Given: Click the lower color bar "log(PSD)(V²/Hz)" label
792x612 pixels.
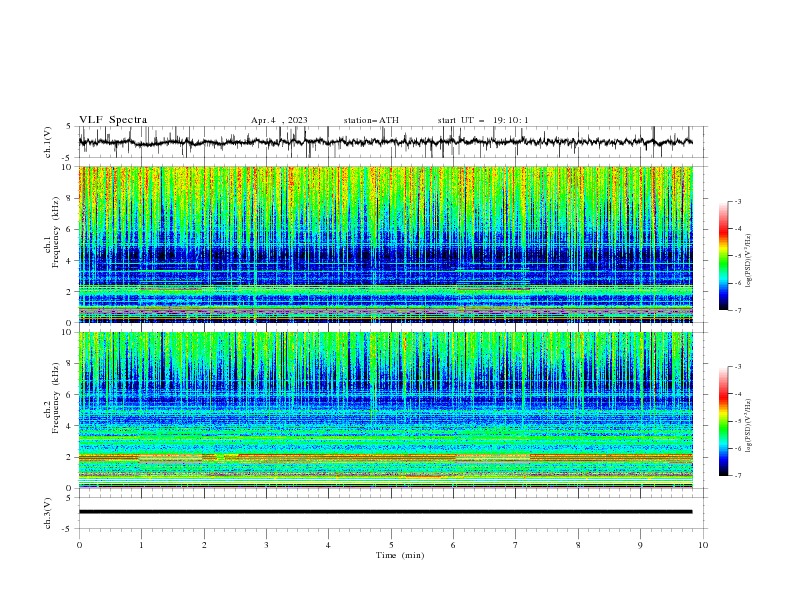Looking at the screenshot, I should 749,426.
